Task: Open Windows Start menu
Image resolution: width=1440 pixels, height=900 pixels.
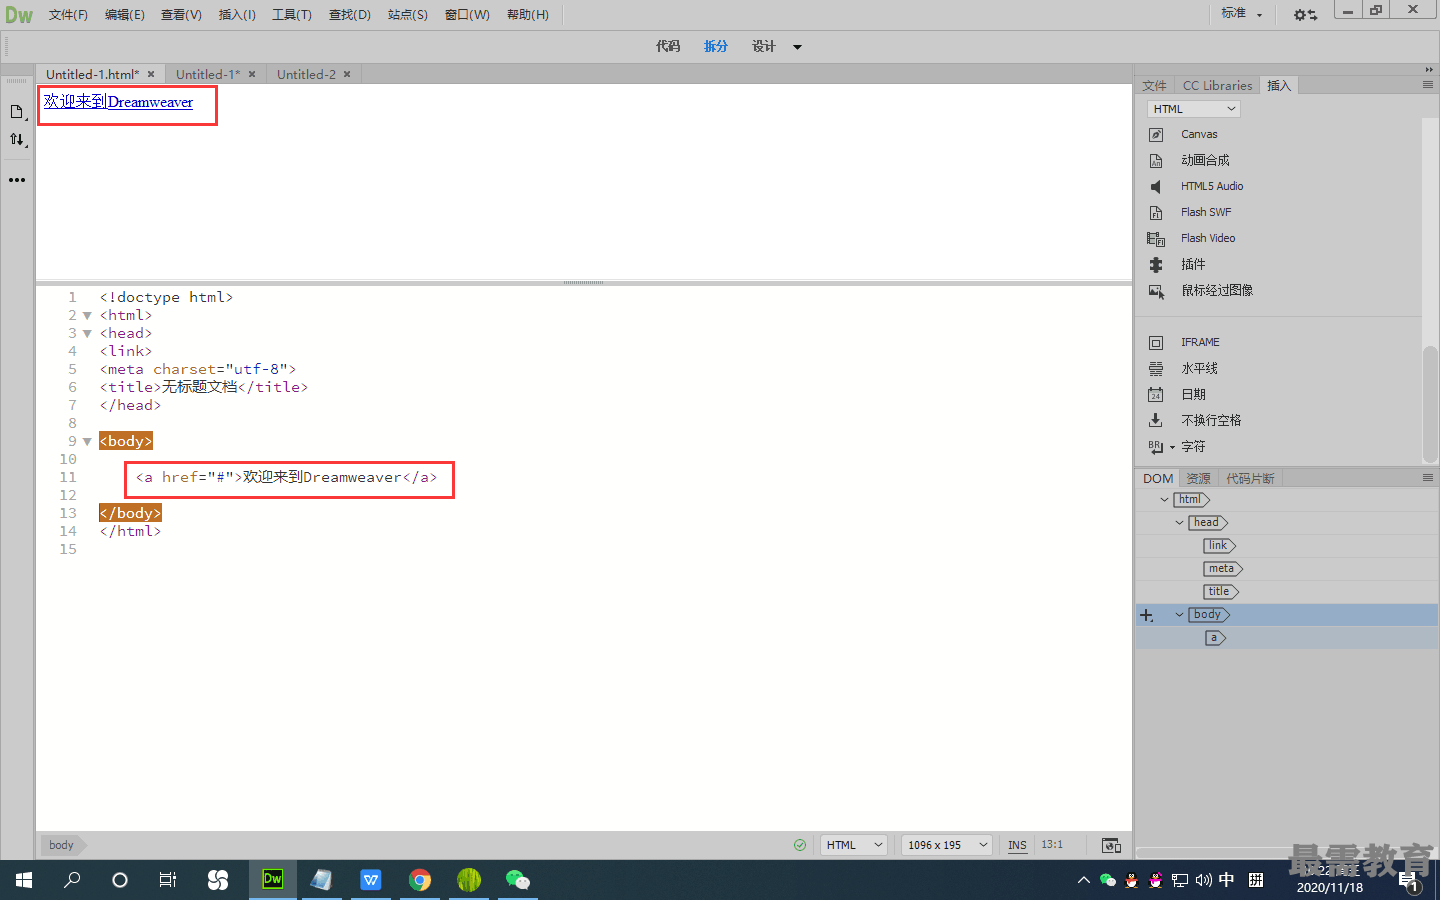Action: pos(24,880)
